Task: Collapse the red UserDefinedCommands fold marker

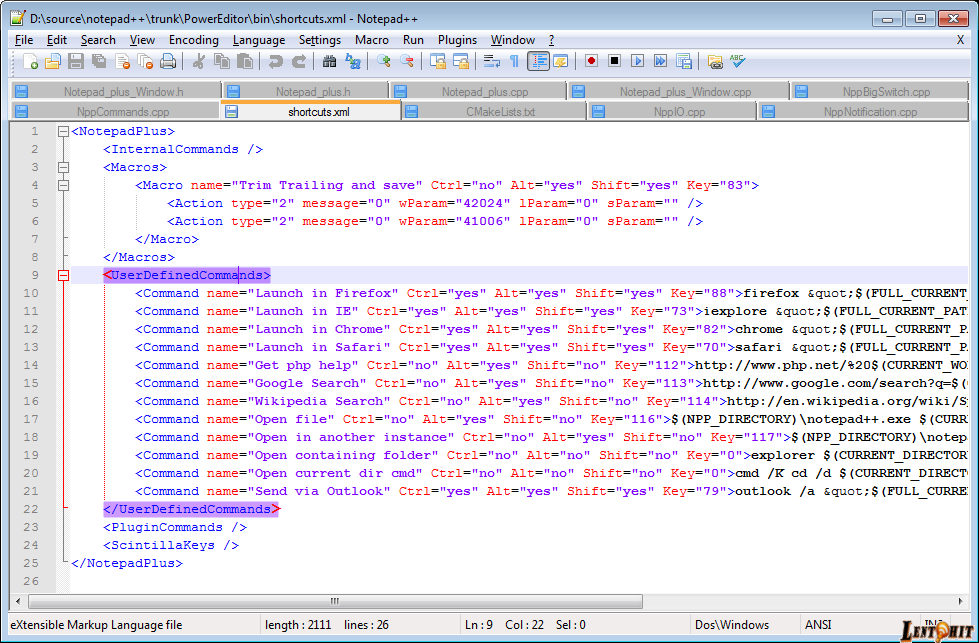Action: [63, 275]
